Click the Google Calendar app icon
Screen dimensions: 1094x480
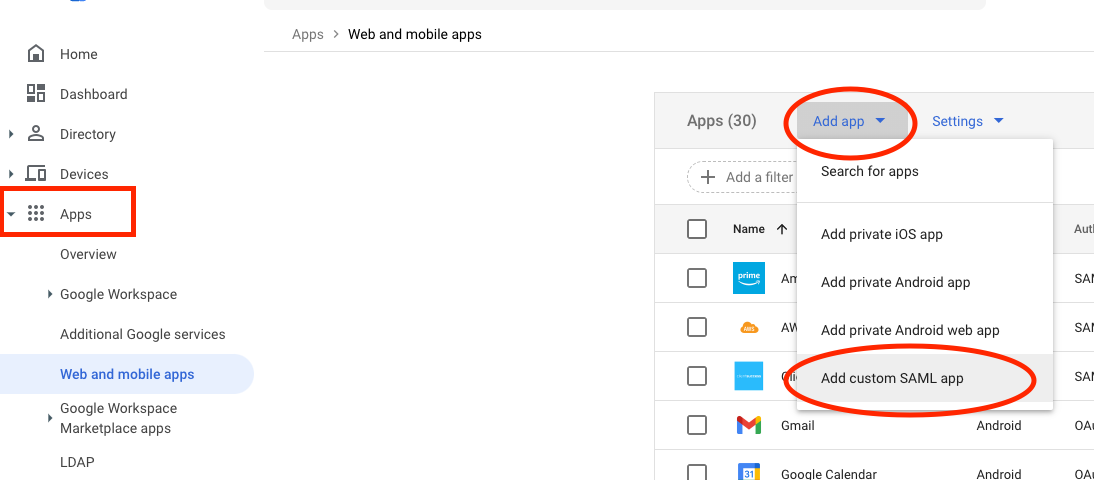[749, 472]
